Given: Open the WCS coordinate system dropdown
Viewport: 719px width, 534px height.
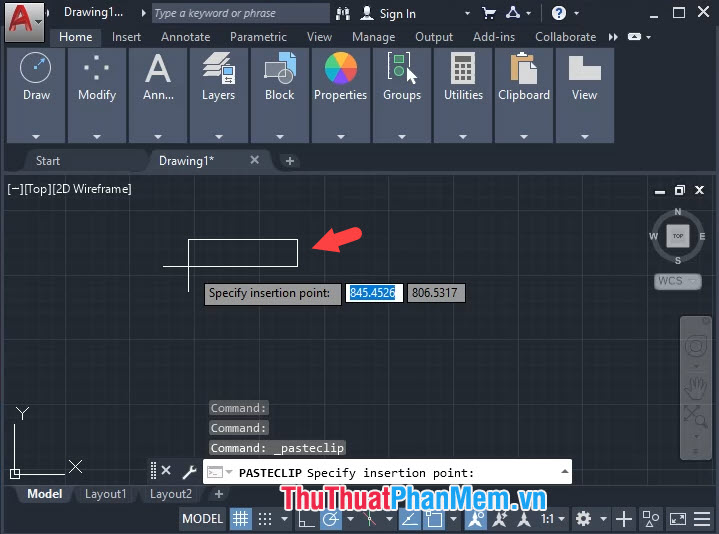Looking at the screenshot, I should point(677,281).
